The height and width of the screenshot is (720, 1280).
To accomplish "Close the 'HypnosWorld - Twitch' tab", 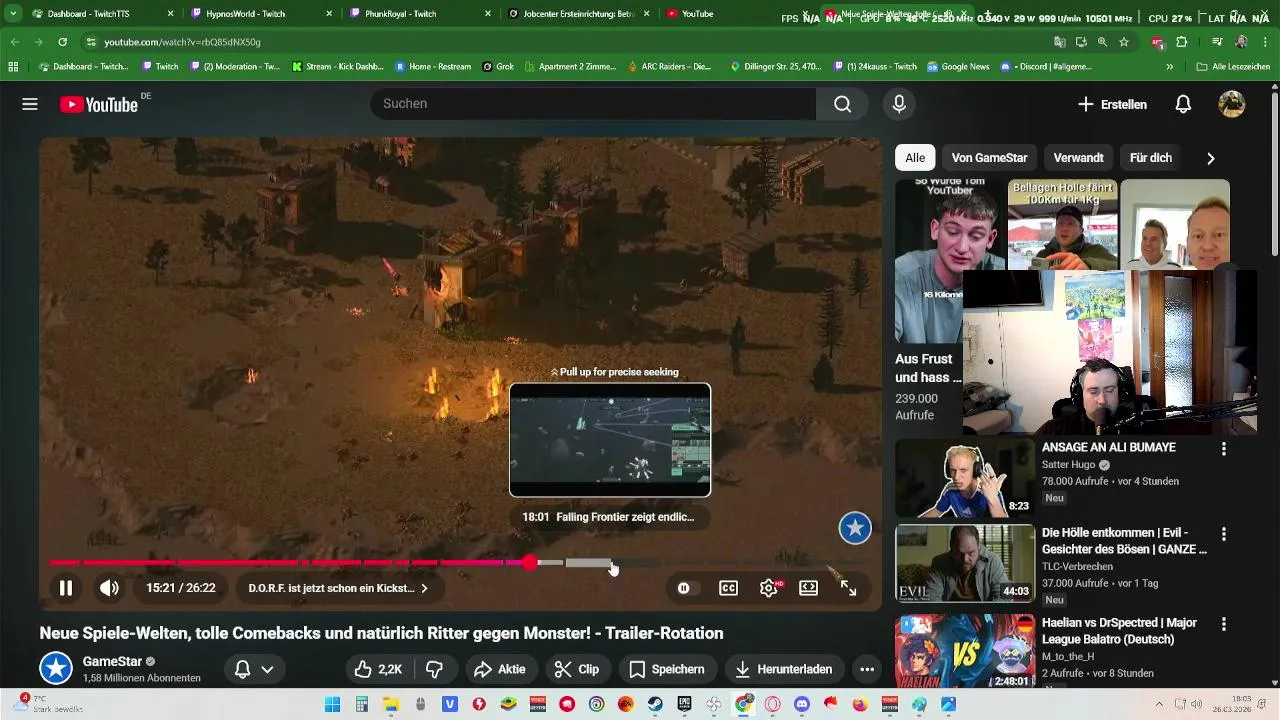I will (328, 14).
